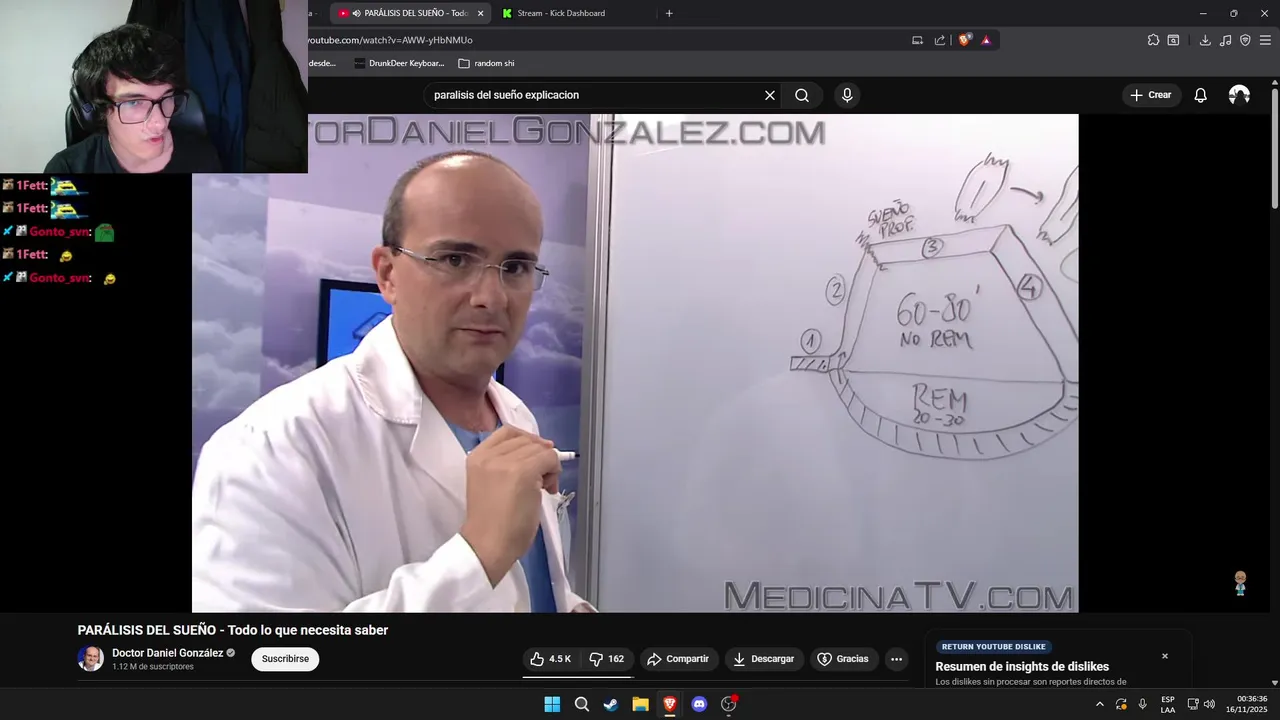1280x720 pixels.
Task: Click the small doctor character extension icon
Action: 1240,584
